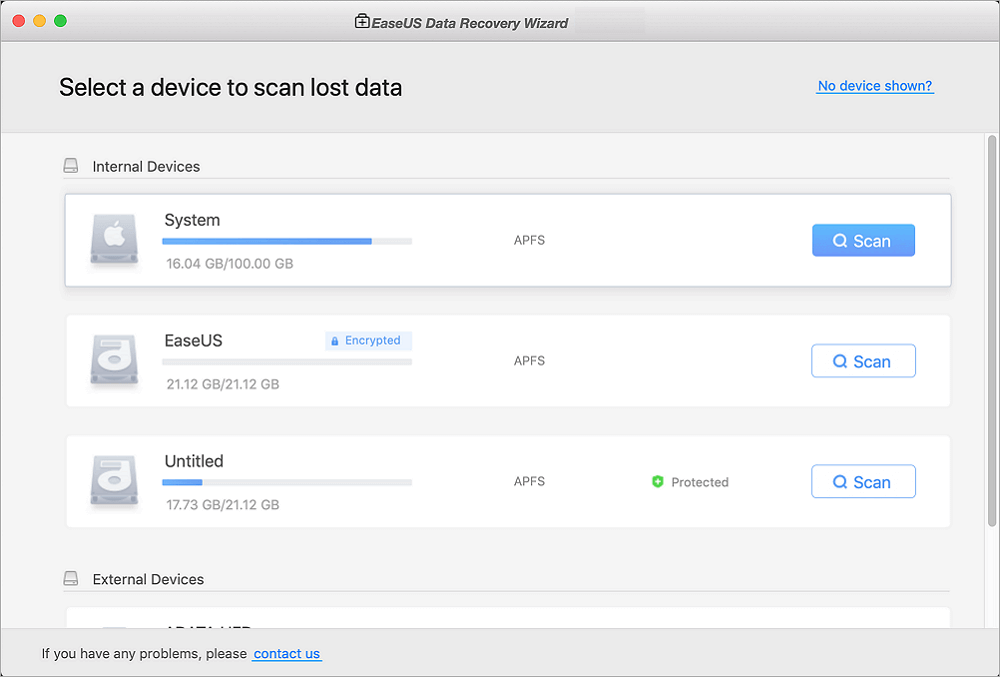The width and height of the screenshot is (1000, 677).
Task: Click the External Devices drive icon
Action: 71,579
